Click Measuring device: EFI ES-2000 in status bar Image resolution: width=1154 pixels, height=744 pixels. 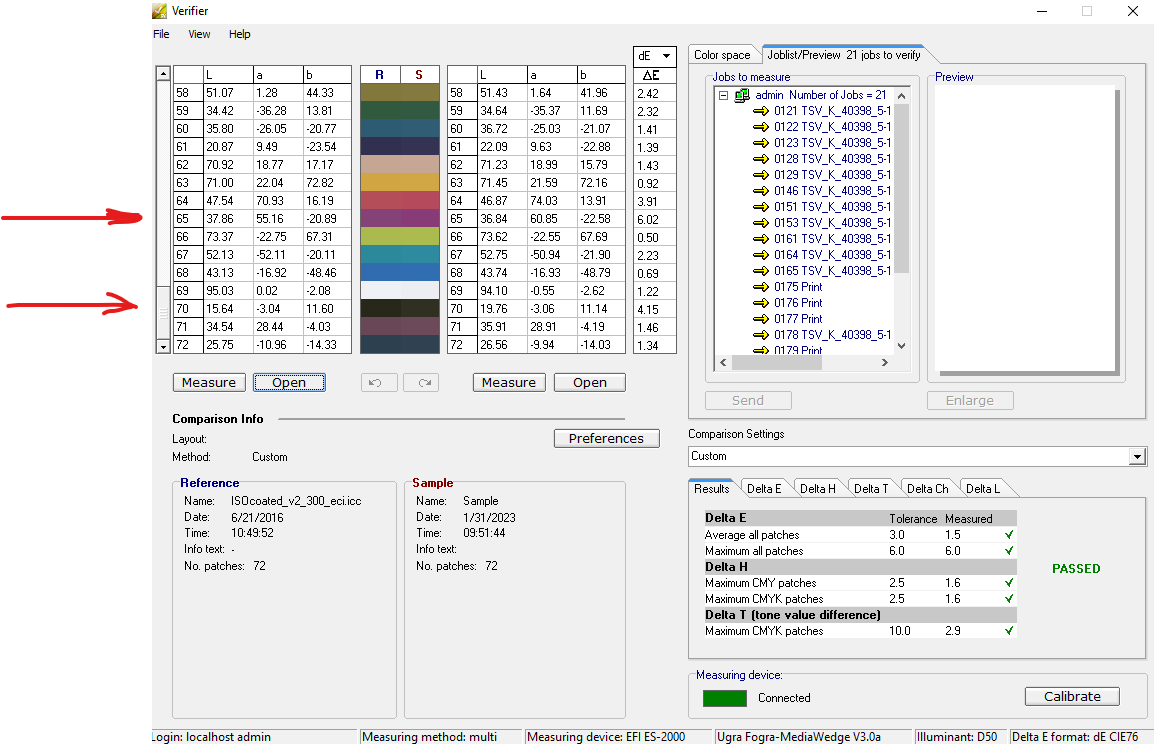coord(606,737)
